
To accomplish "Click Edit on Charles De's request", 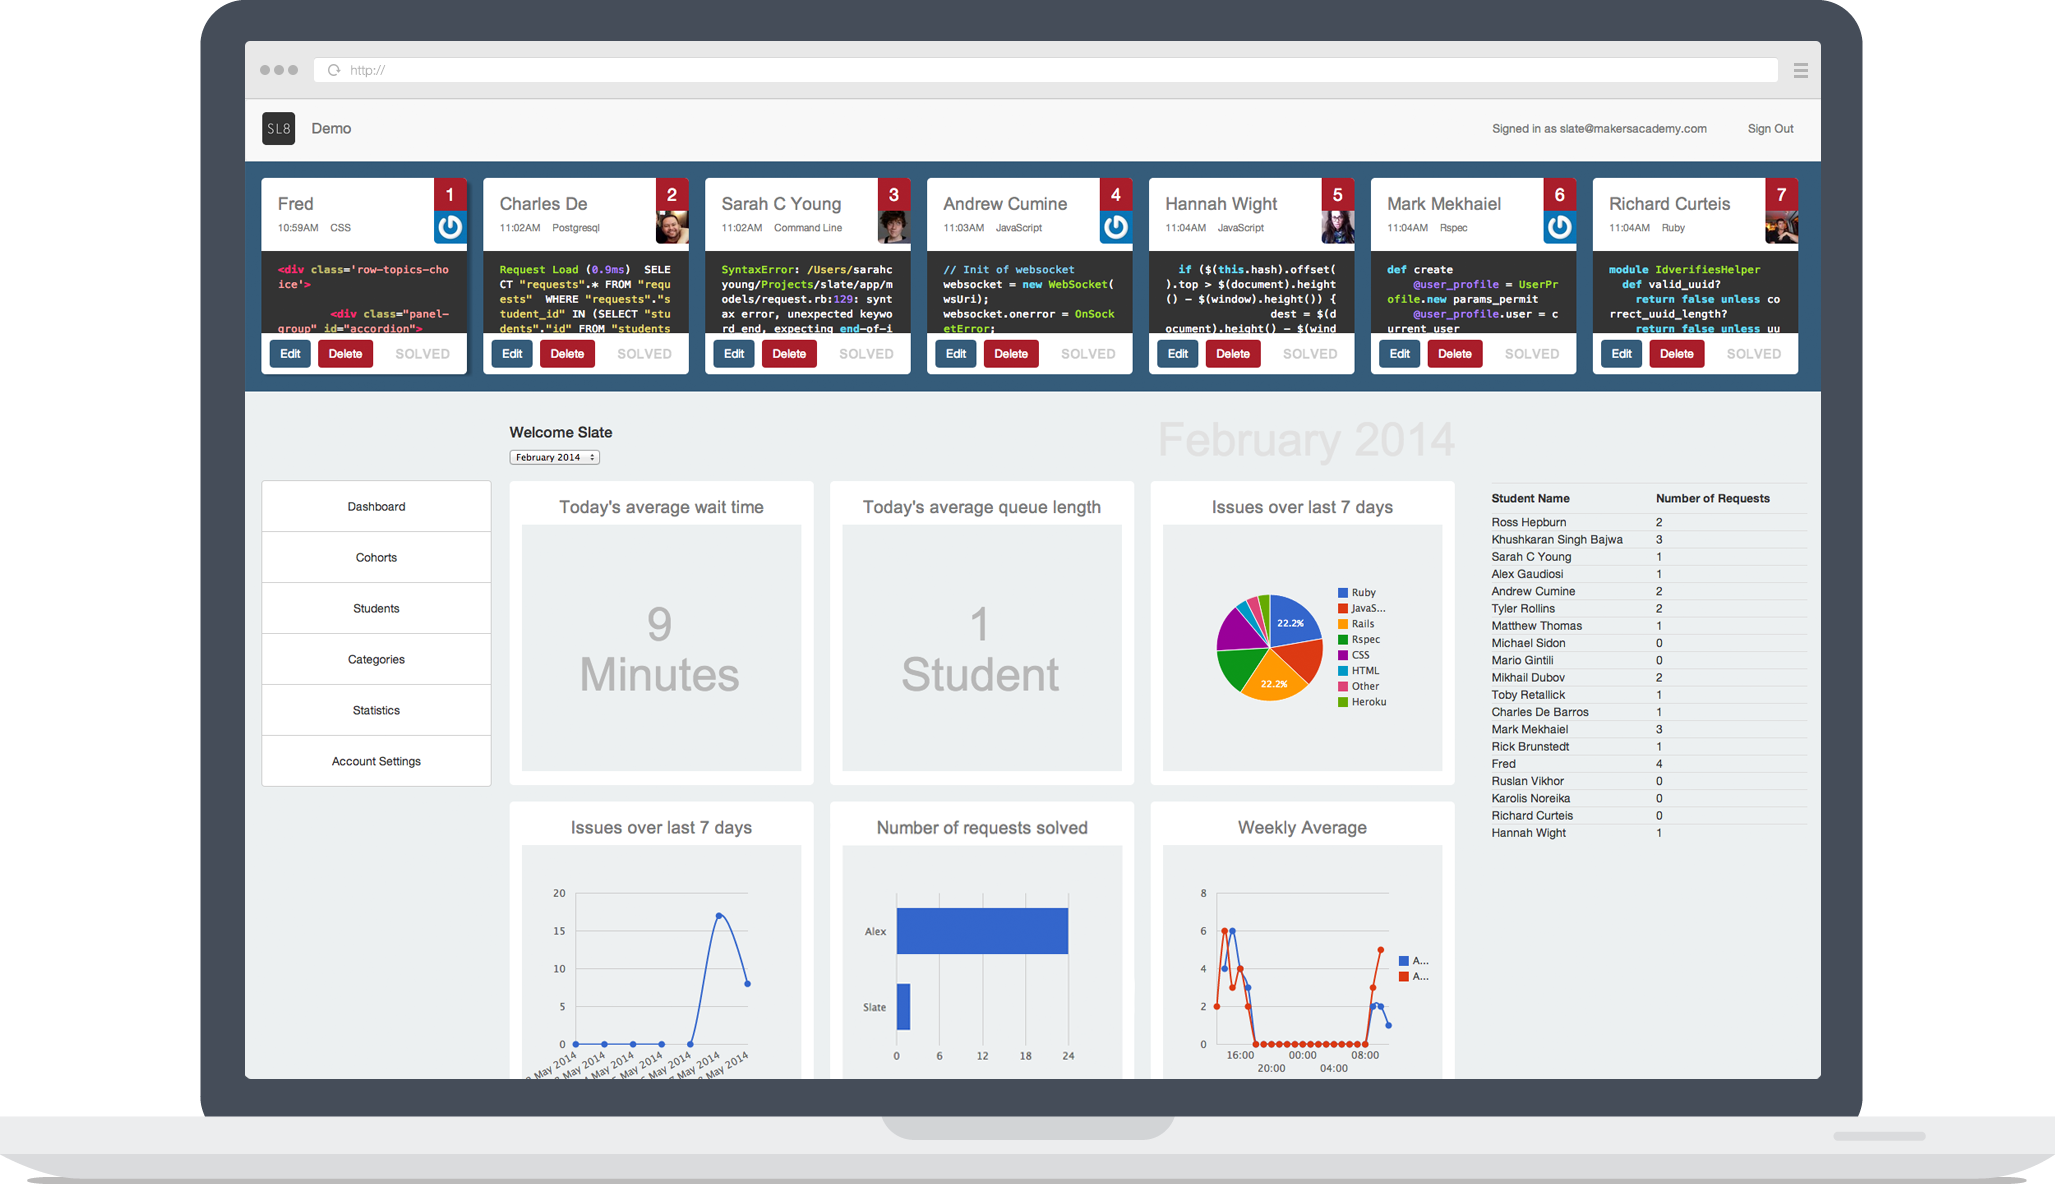I will (x=512, y=354).
